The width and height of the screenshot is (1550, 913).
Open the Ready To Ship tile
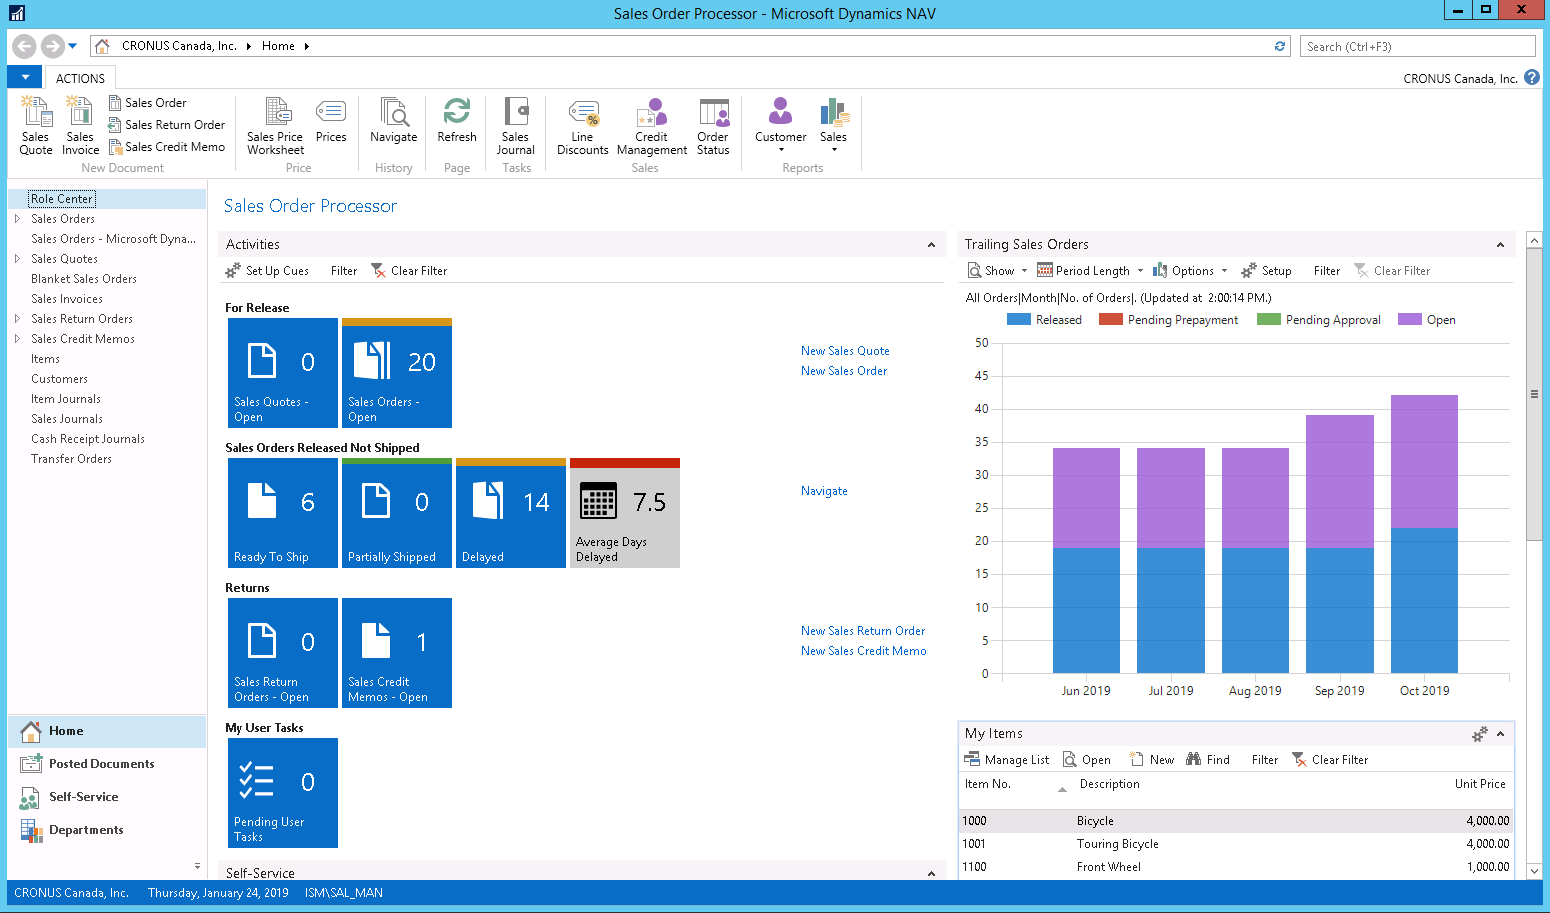tap(283, 513)
